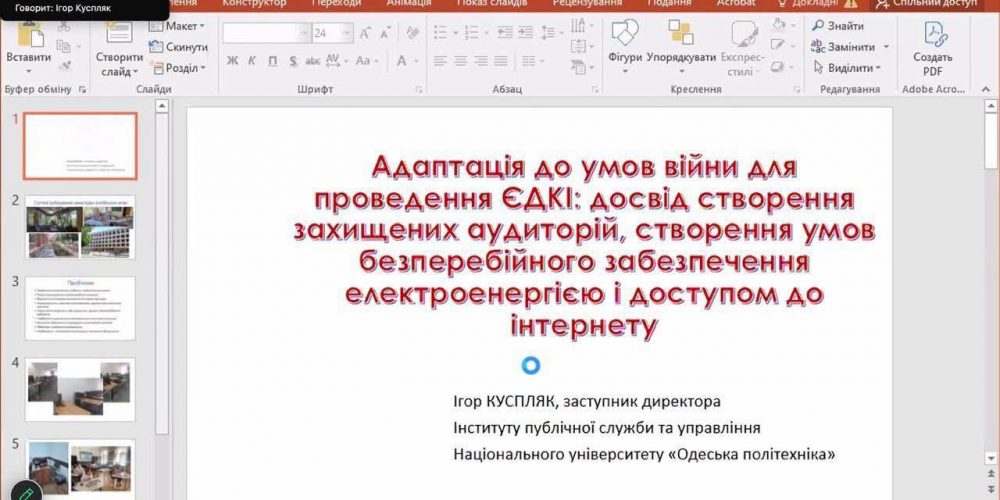The height and width of the screenshot is (500, 1000).
Task: Open the AV character spacing menu
Action: click(336, 61)
